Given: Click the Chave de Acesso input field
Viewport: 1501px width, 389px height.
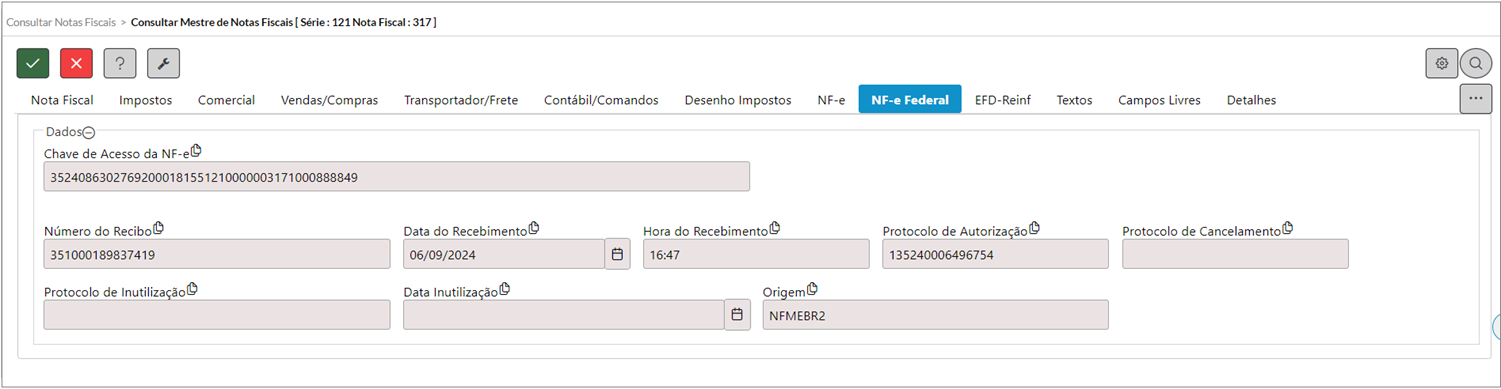Looking at the screenshot, I should point(397,176).
